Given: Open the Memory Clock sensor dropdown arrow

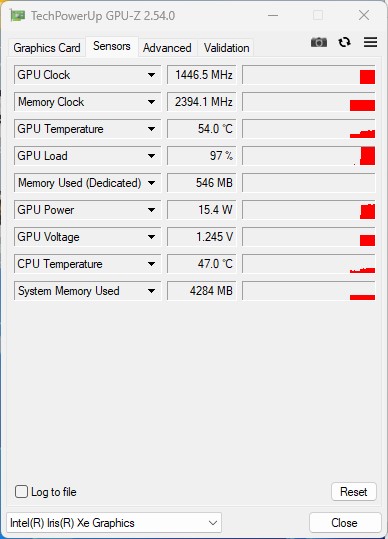Looking at the screenshot, I should tap(151, 102).
